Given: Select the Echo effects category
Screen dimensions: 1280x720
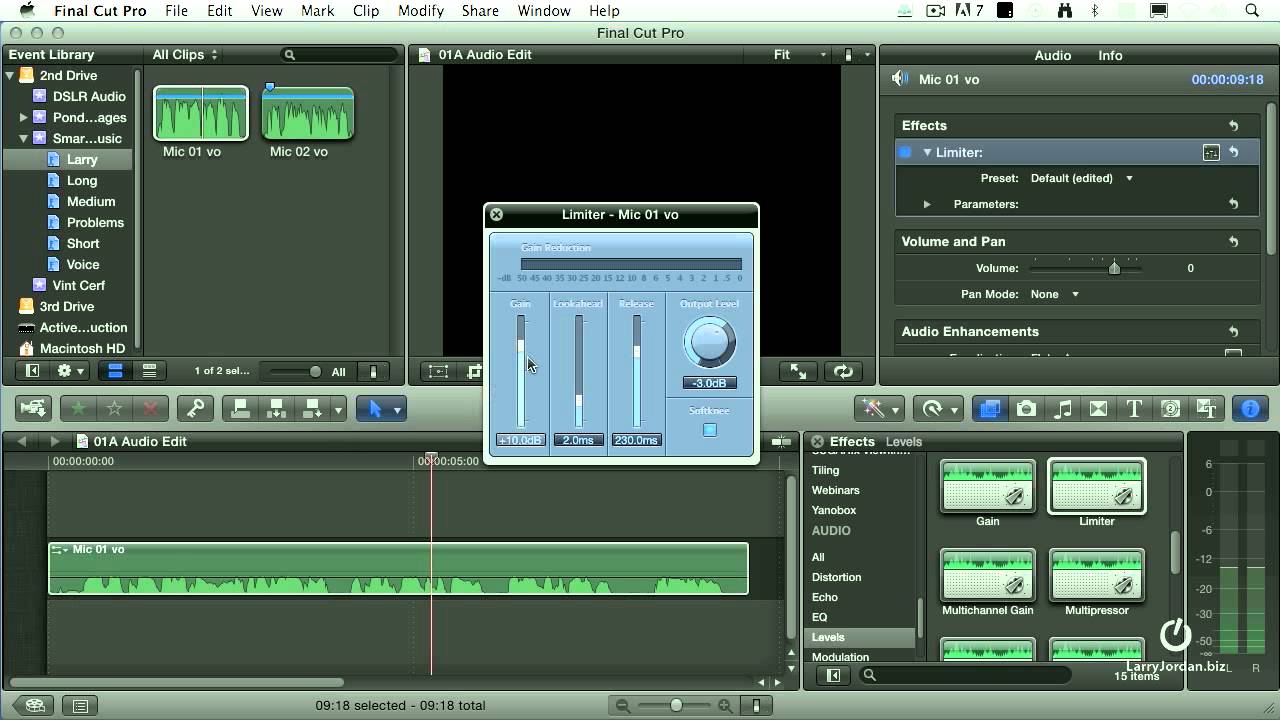Looking at the screenshot, I should (825, 597).
